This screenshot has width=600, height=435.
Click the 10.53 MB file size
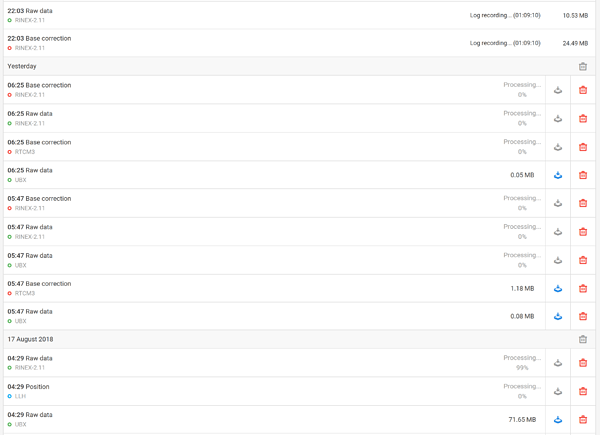(x=575, y=16)
